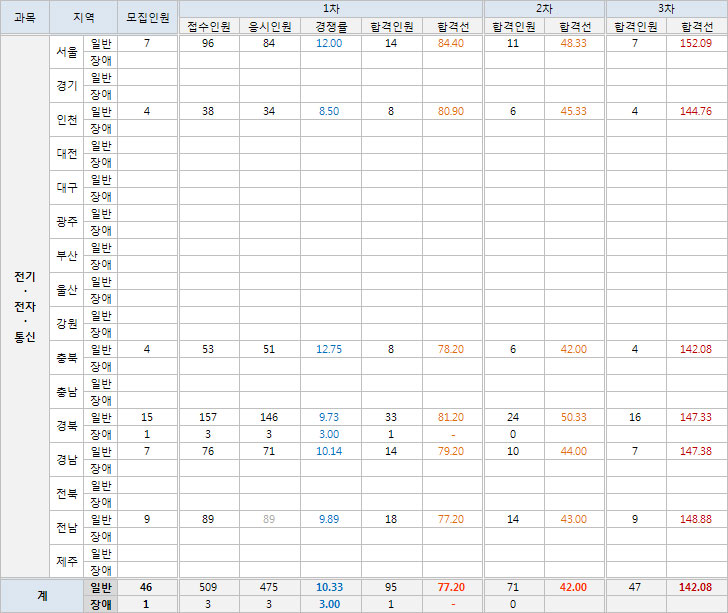
Task: Click 경북 경쟁률 value 9.73
Action: 329,417
